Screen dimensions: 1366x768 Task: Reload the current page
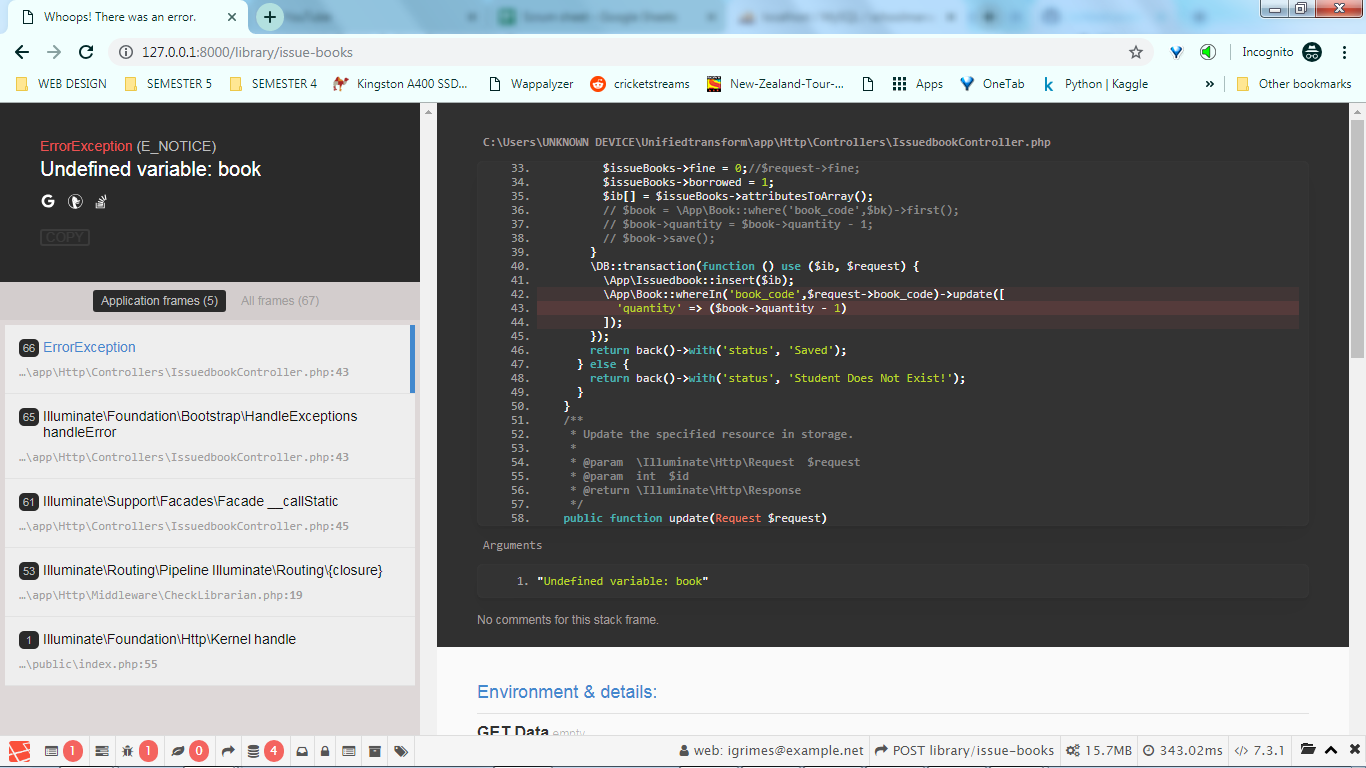(x=86, y=52)
